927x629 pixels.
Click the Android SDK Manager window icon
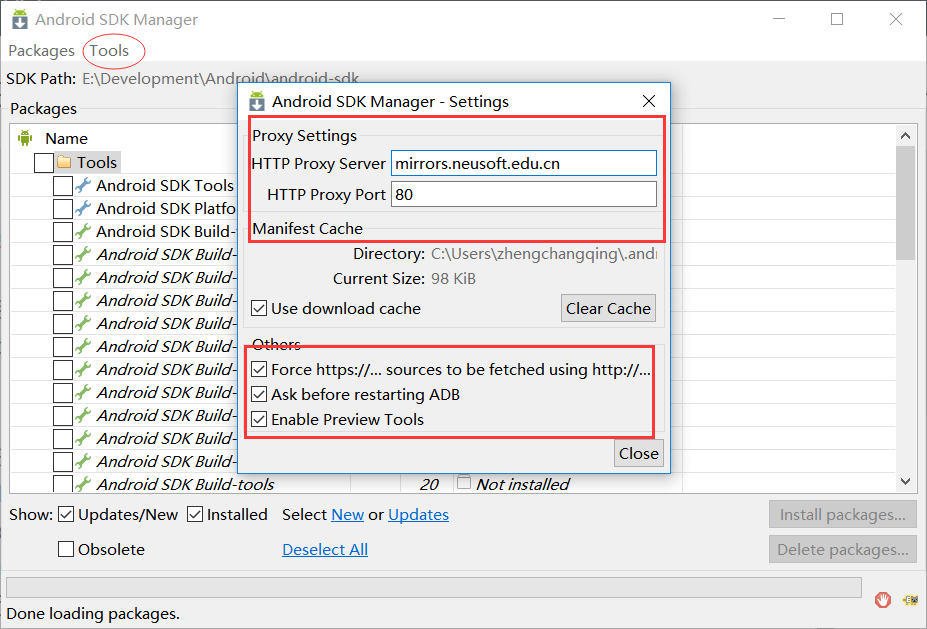coord(19,19)
